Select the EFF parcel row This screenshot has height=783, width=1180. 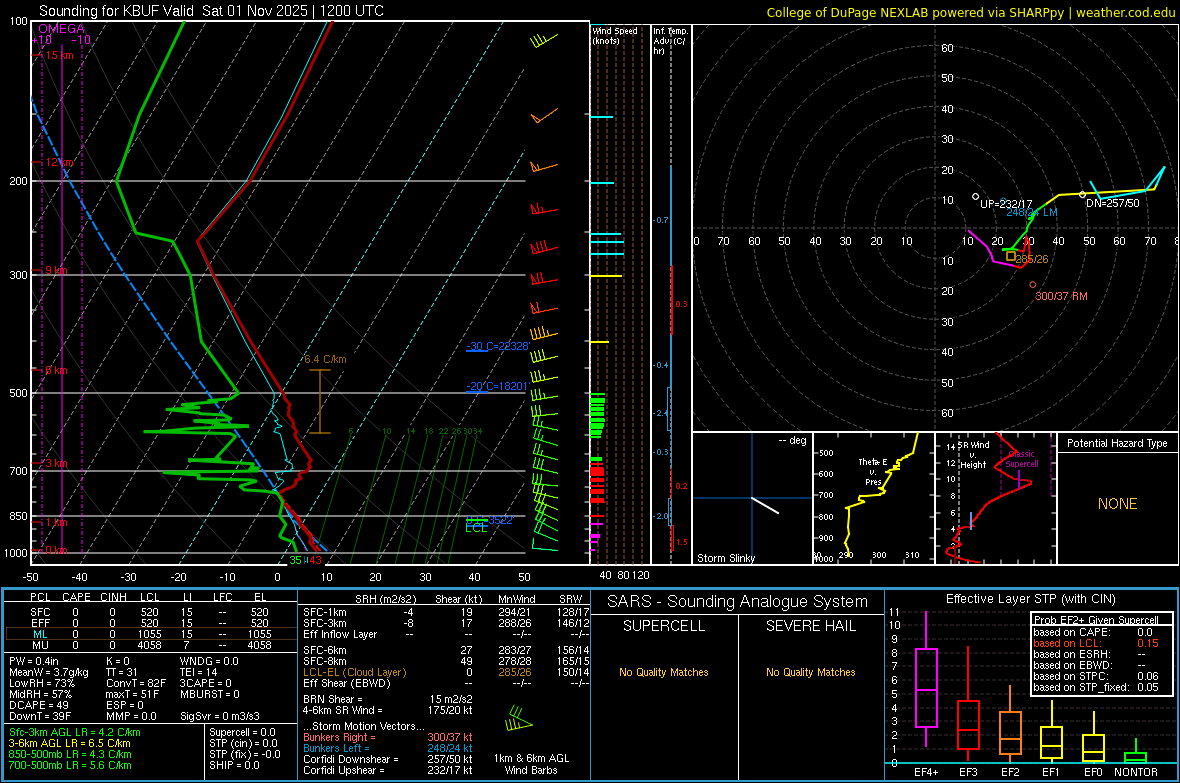coord(151,623)
